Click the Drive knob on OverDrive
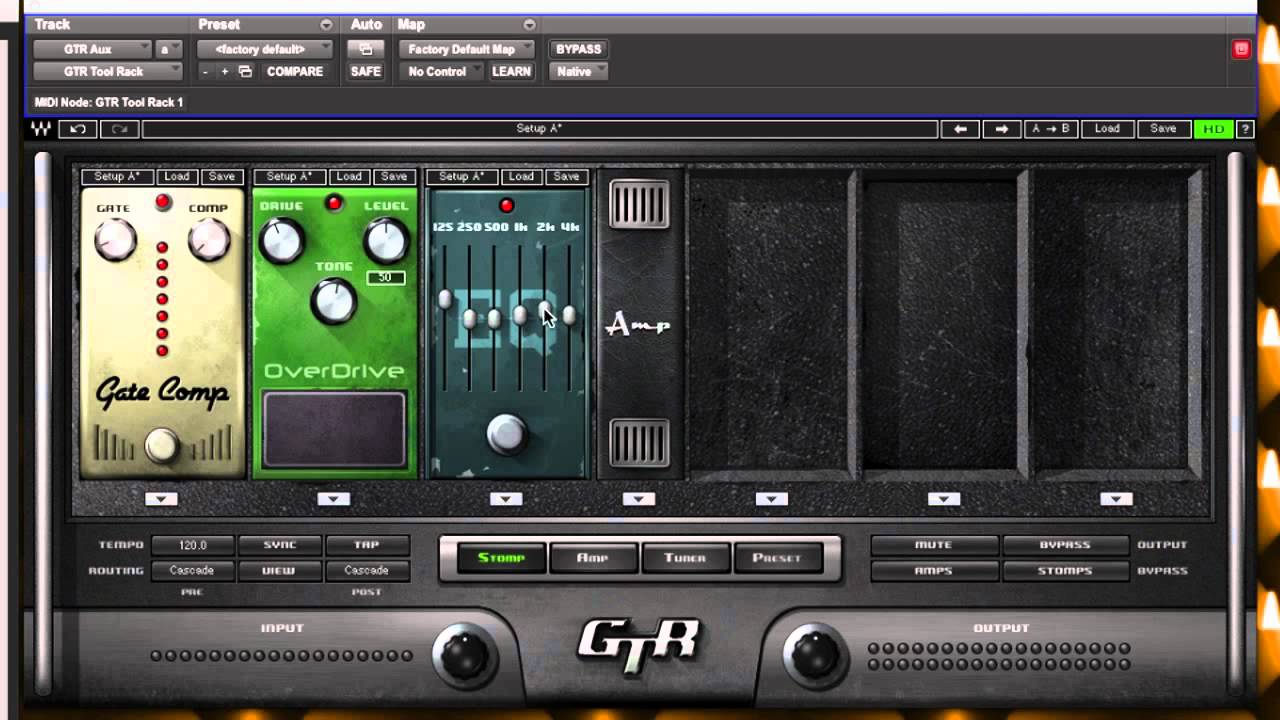Screen dimensions: 1280x720 coord(281,241)
